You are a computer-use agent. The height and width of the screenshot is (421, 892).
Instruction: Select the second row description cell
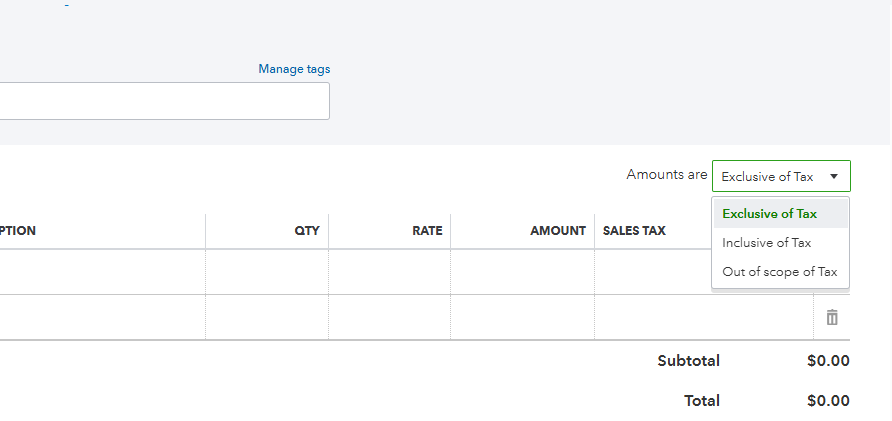click(100, 317)
